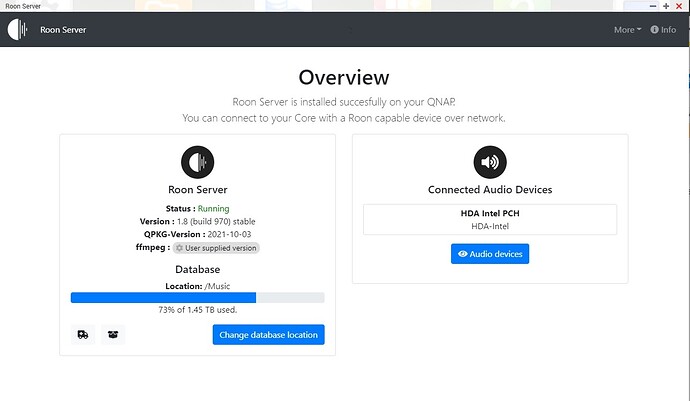
Task: Click the Database section heading
Action: coord(198,269)
